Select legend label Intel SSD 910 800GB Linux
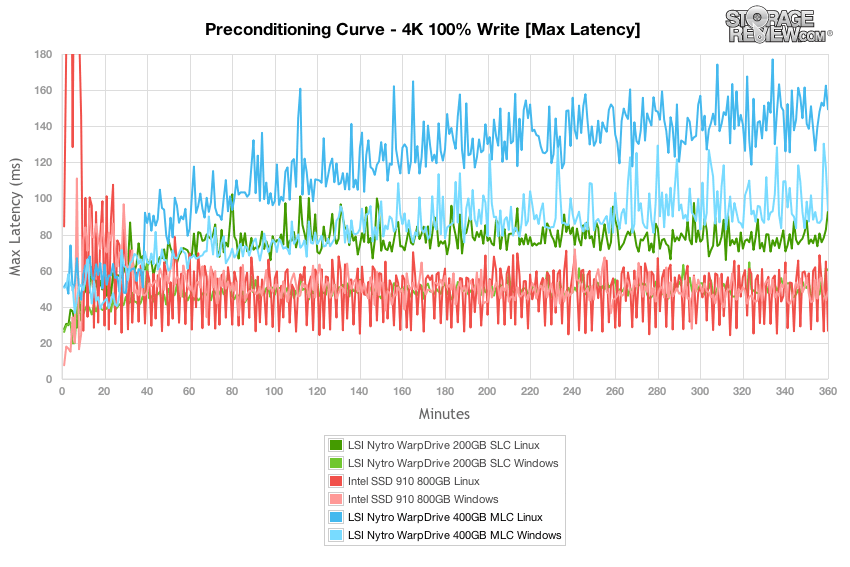This screenshot has height=567, width=850. (x=414, y=481)
